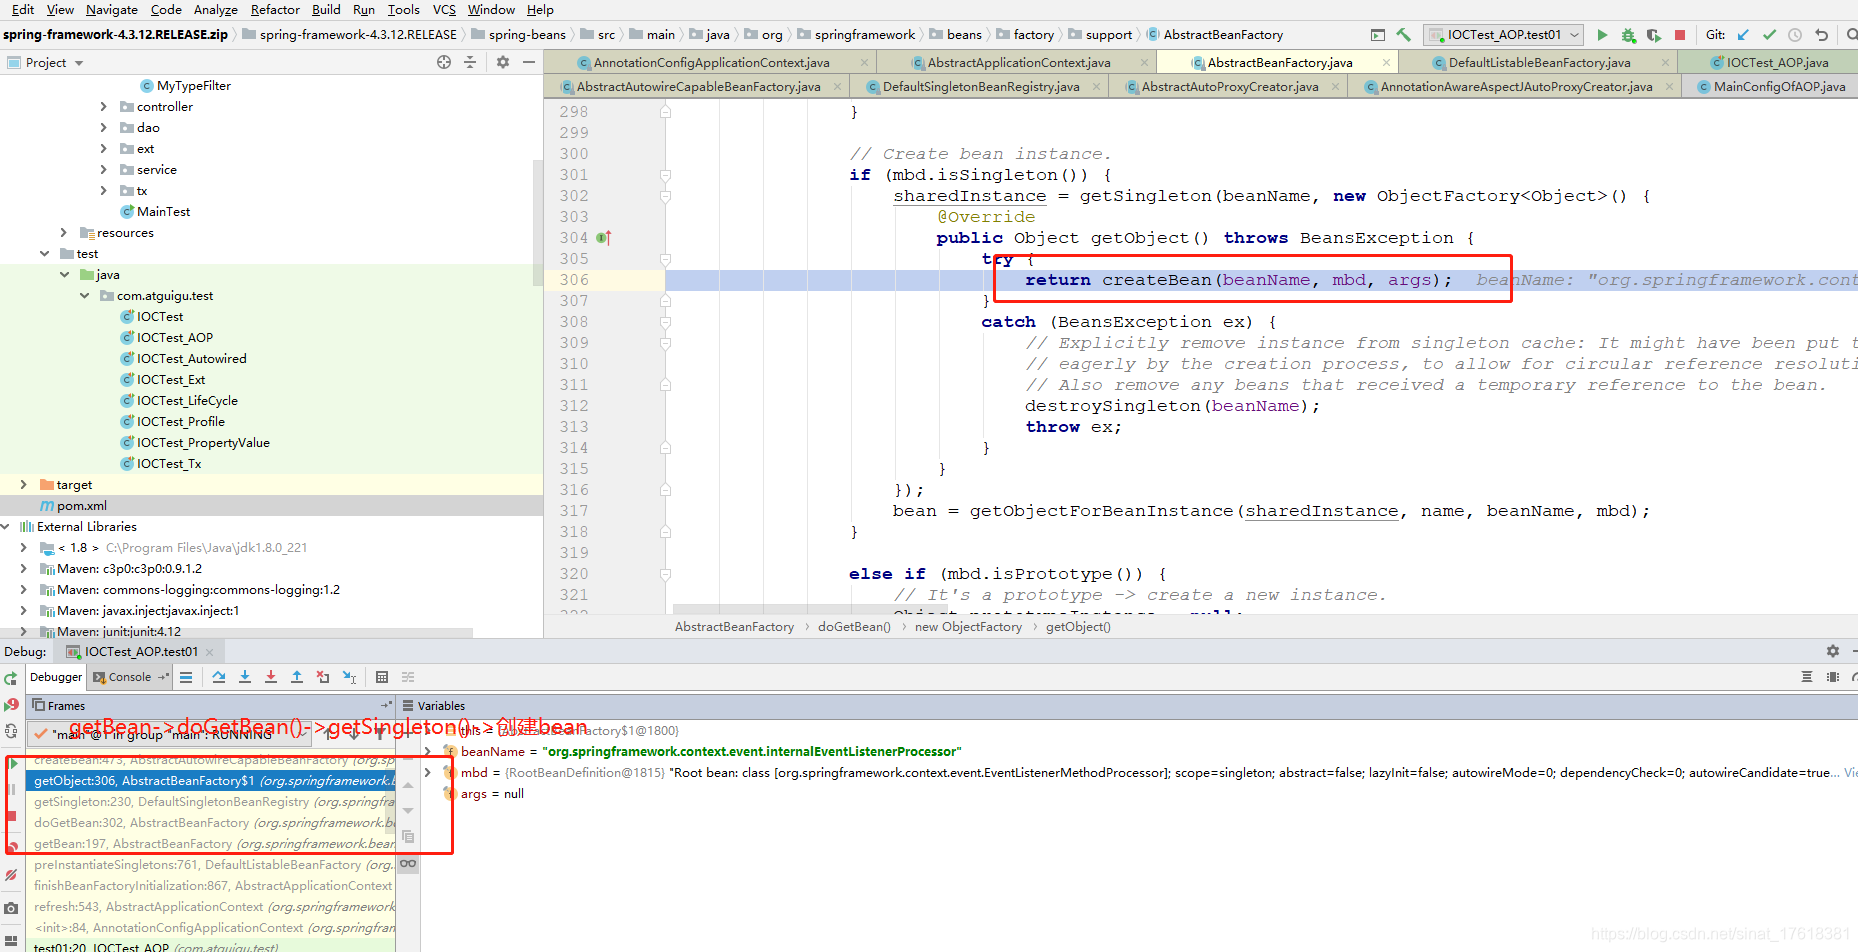Close the AbstractApplicationContext.java tab

coord(1145,62)
